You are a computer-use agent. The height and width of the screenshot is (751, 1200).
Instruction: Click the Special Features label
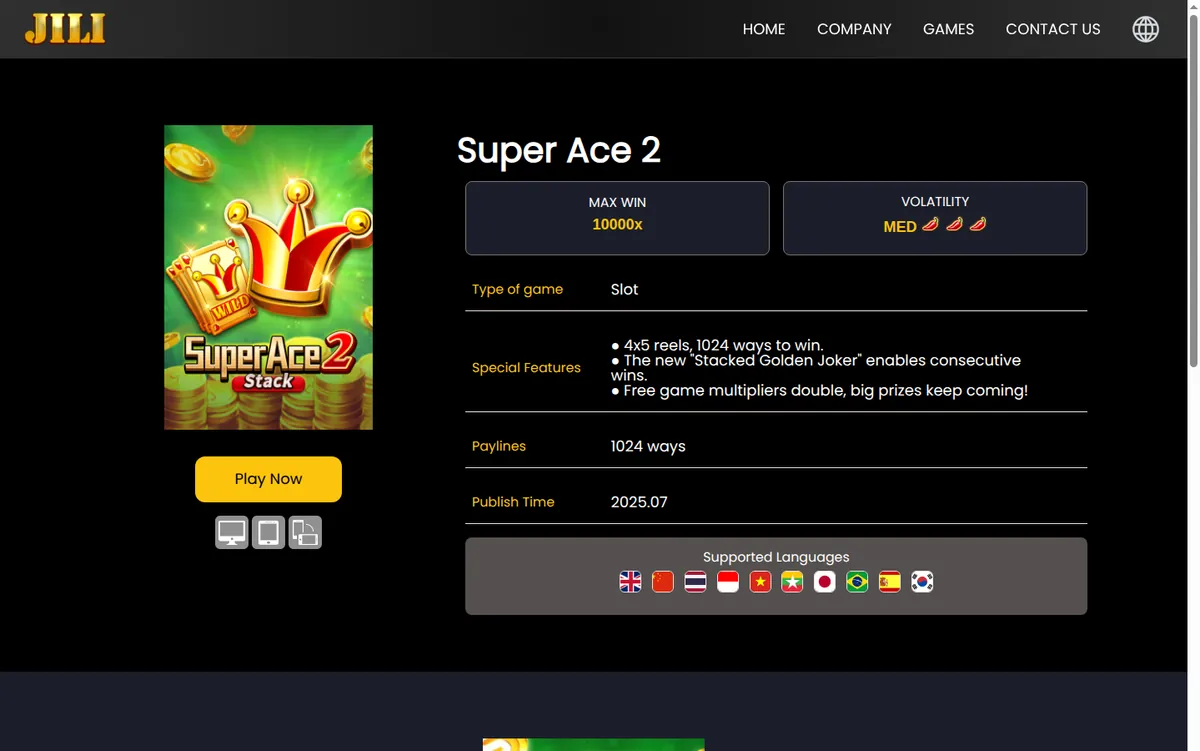coord(526,367)
